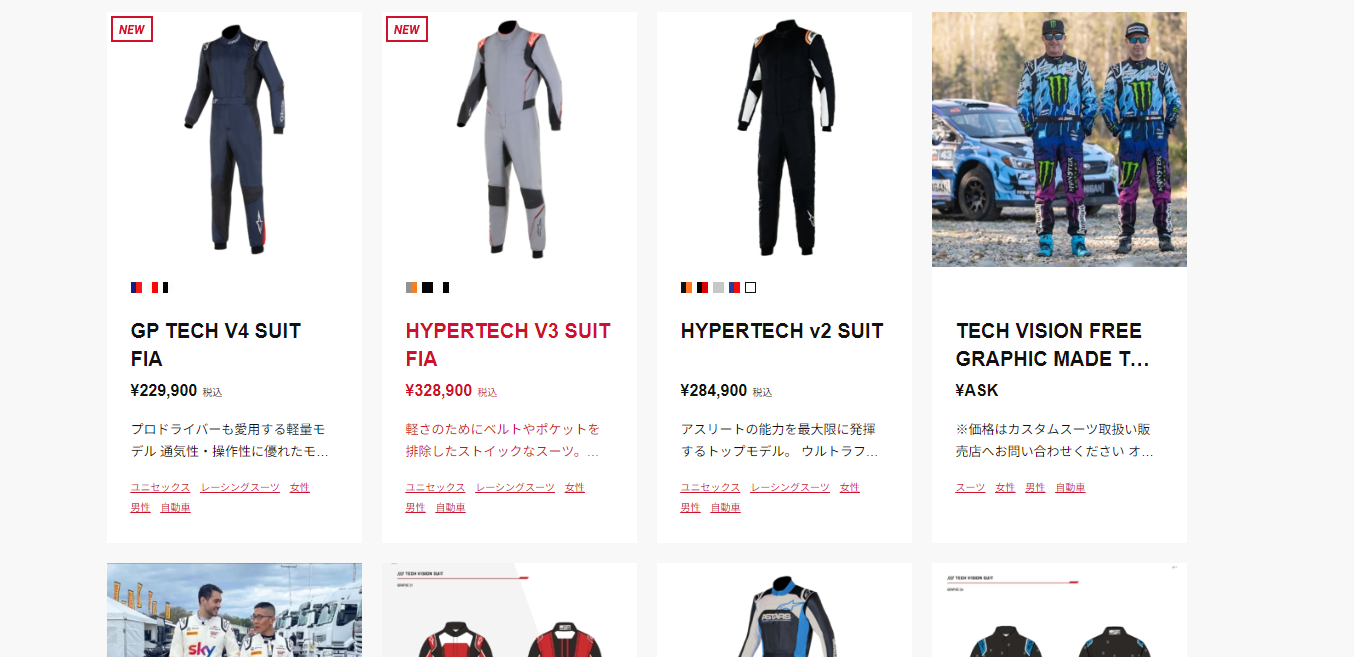Click NEW badge on HYPERTECH V3 card
This screenshot has height=657, width=1354.
tap(407, 29)
